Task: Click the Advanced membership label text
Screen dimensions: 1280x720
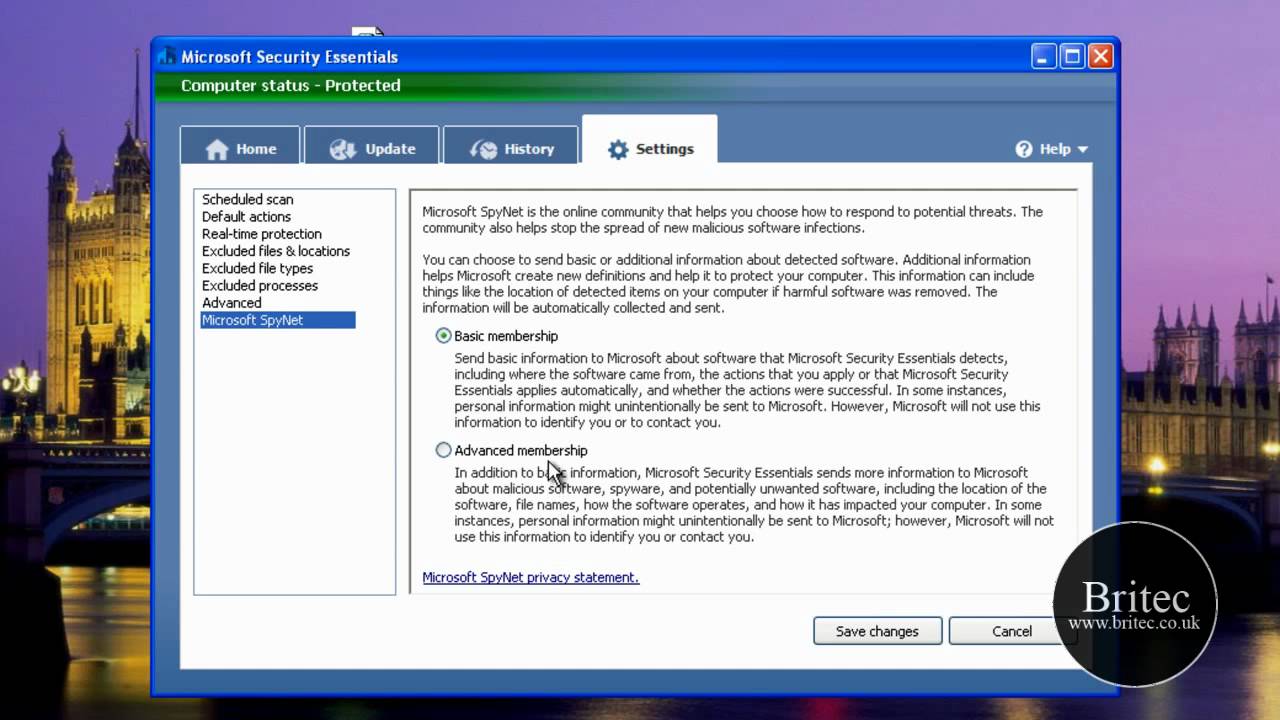Action: click(521, 450)
